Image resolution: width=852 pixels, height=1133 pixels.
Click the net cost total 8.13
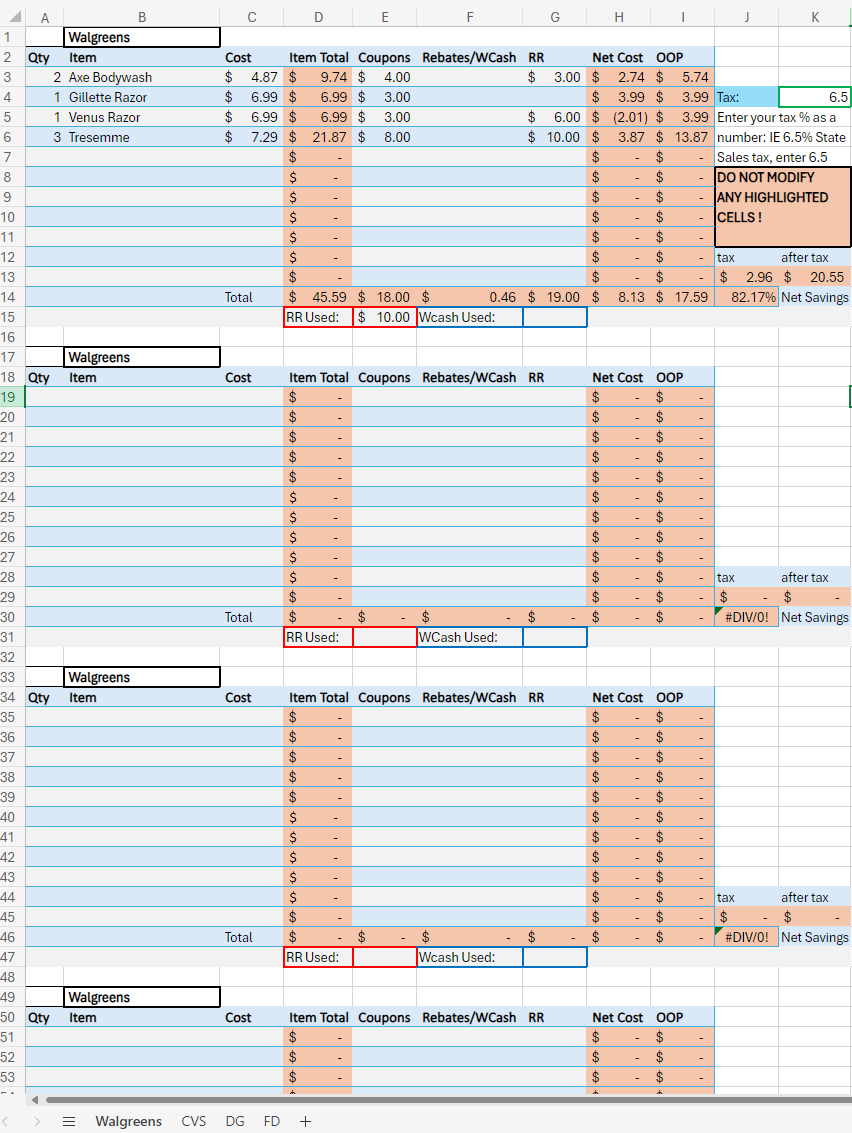619,297
